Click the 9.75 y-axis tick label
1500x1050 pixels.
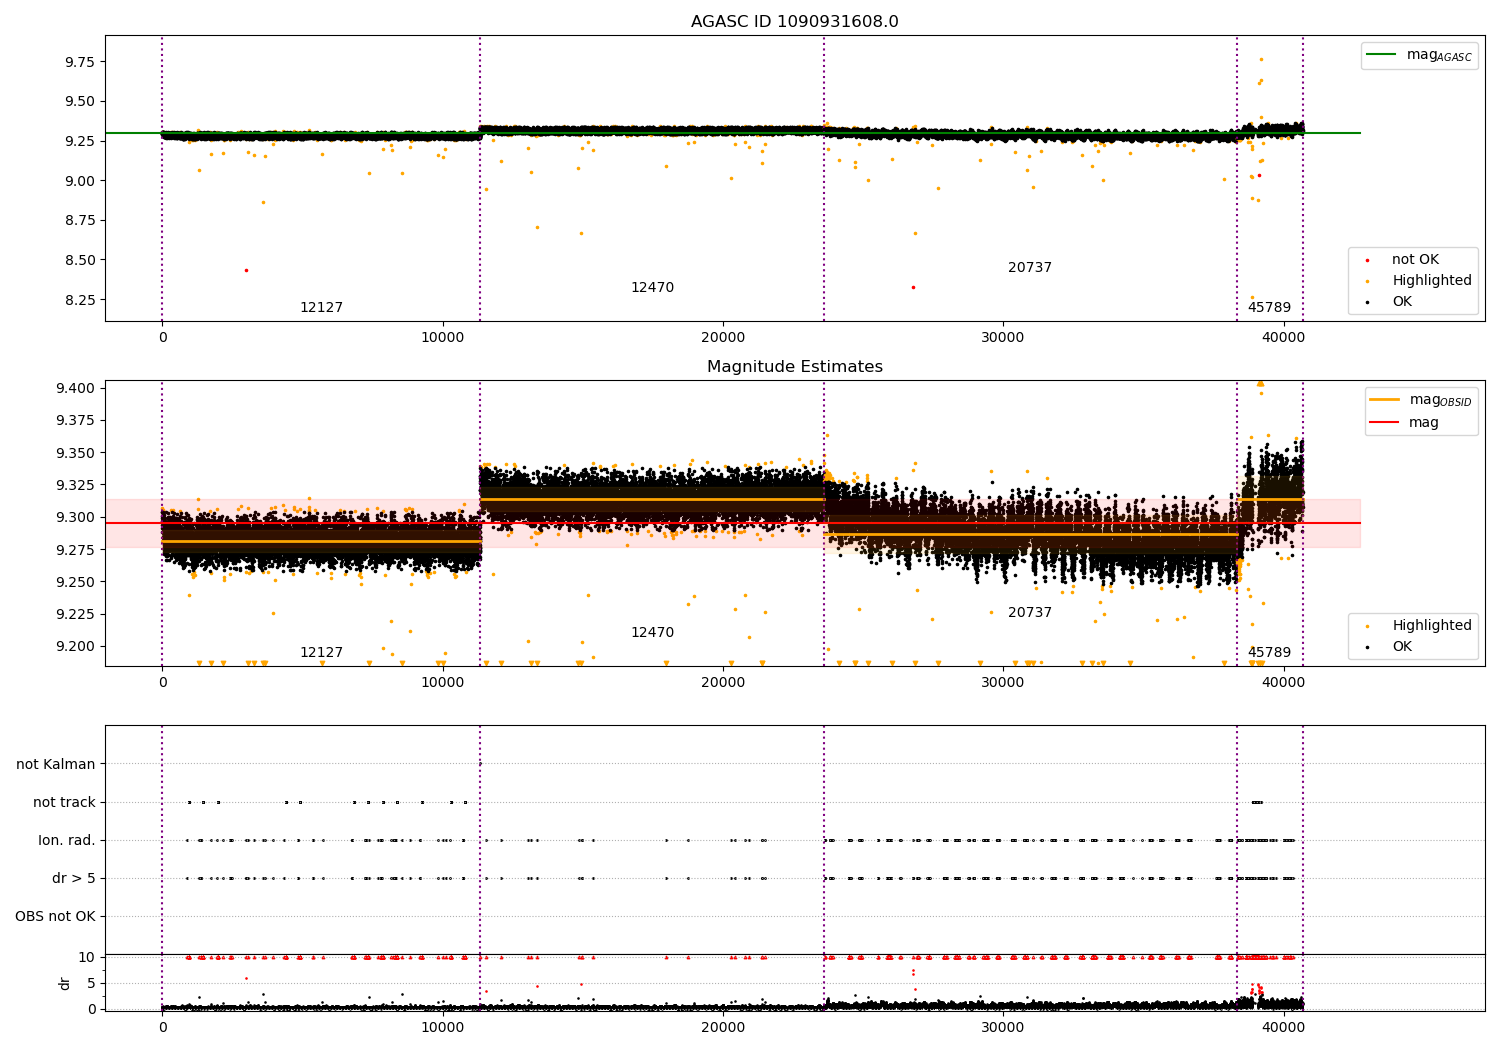pos(80,62)
